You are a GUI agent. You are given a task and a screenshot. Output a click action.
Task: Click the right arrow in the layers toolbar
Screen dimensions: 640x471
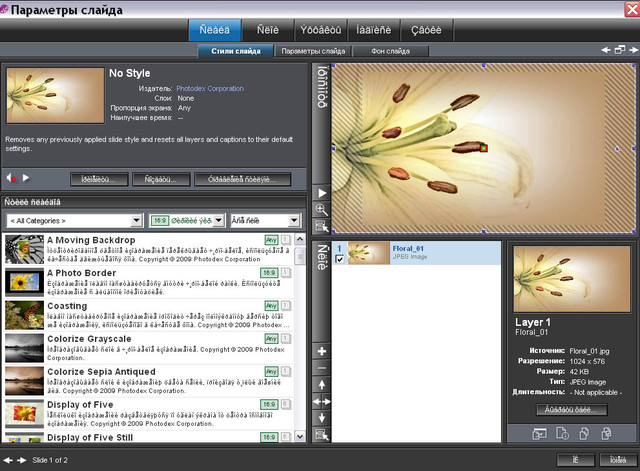click(x=327, y=402)
